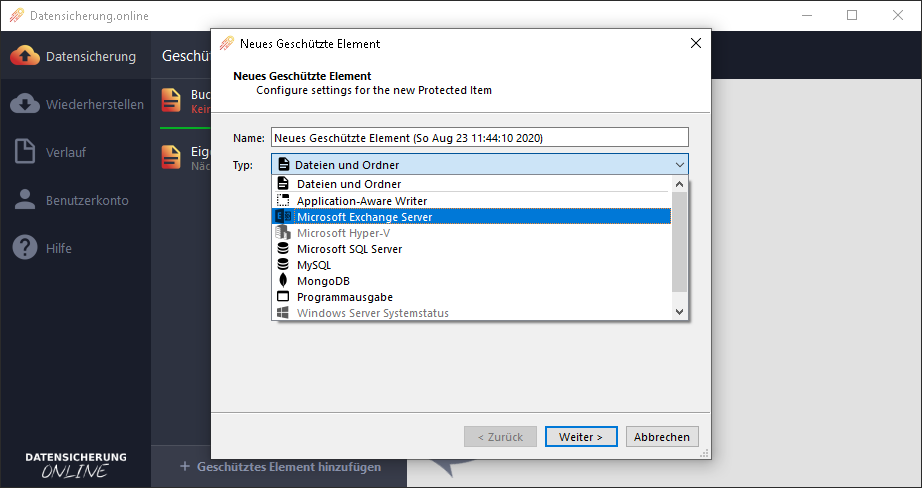The width and height of the screenshot is (922, 488).
Task: Click the list scrollbar up arrow
Action: pyautogui.click(x=680, y=184)
